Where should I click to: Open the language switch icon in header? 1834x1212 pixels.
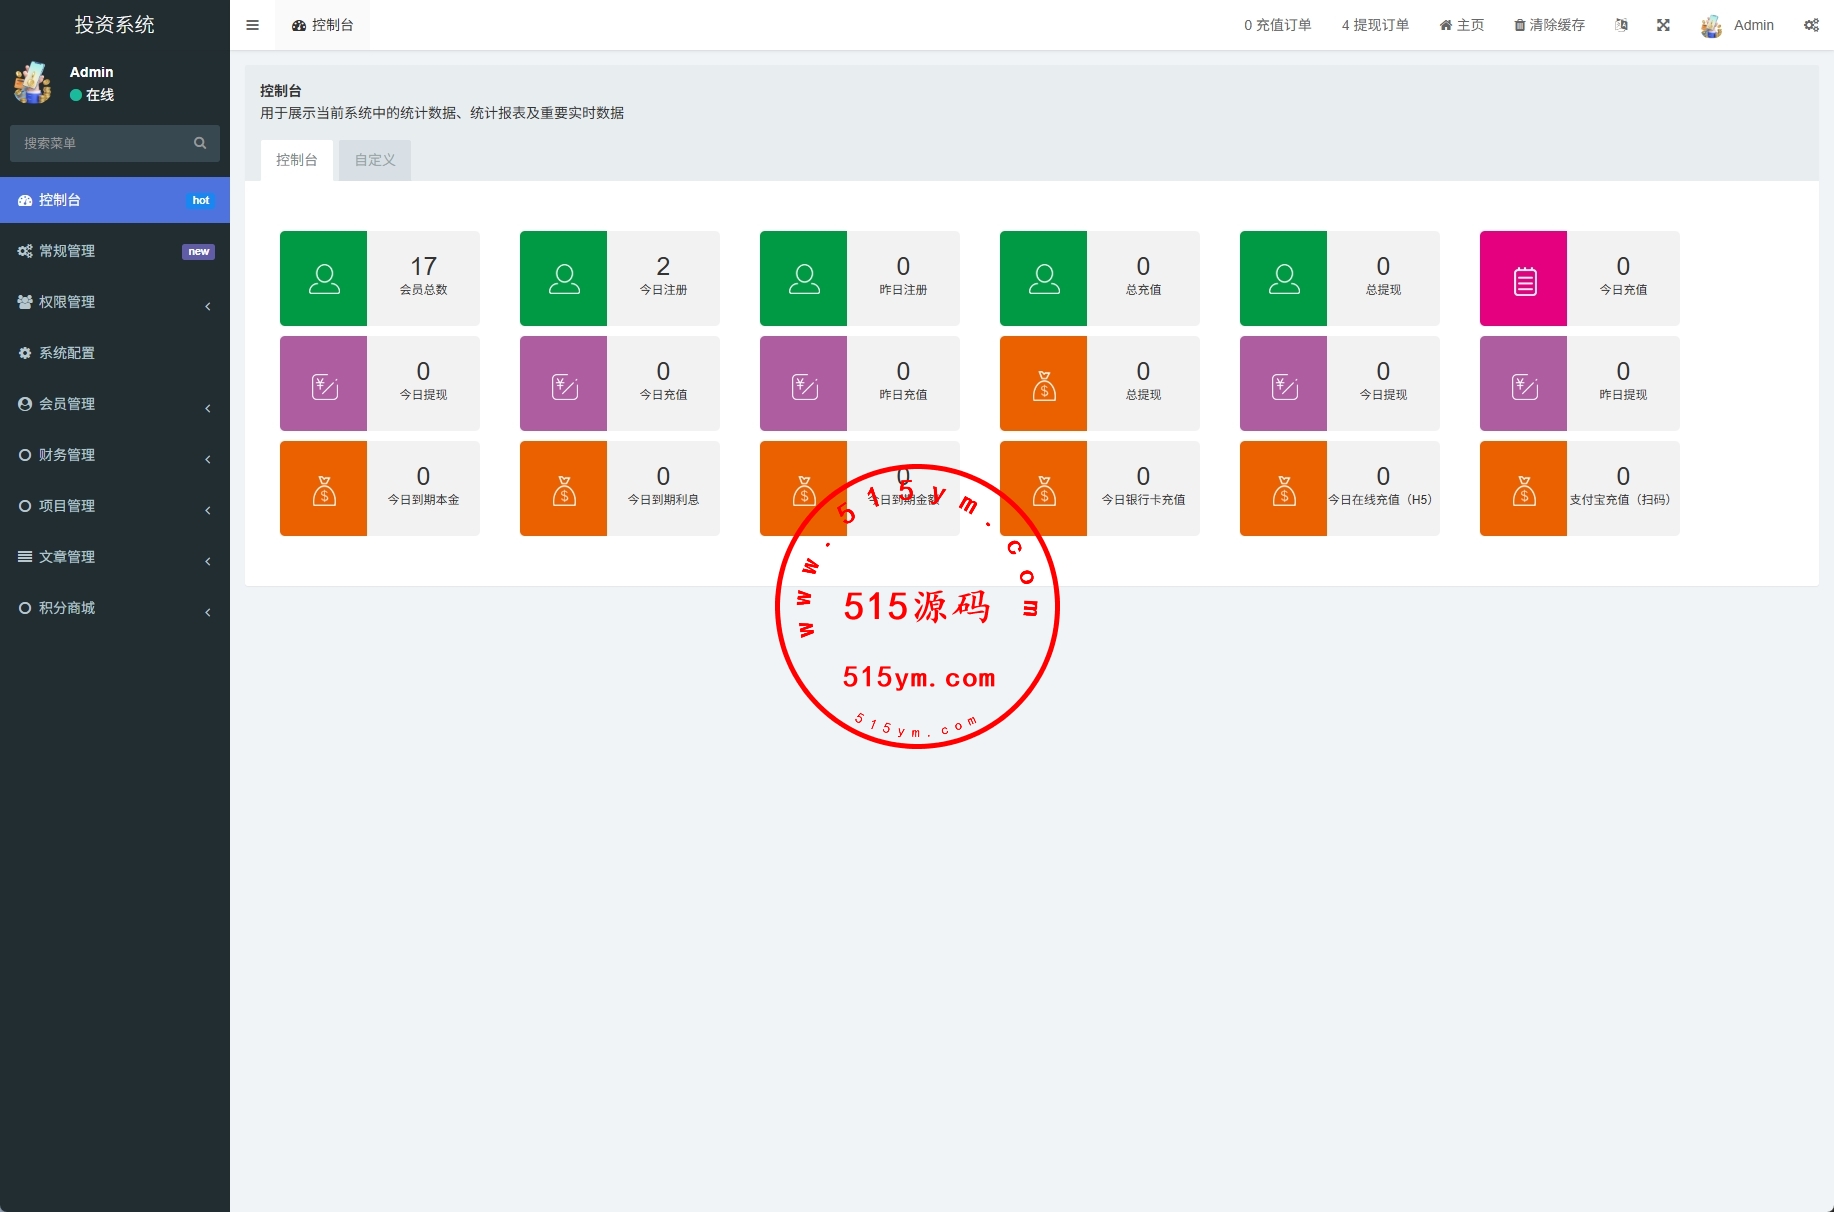[1621, 25]
